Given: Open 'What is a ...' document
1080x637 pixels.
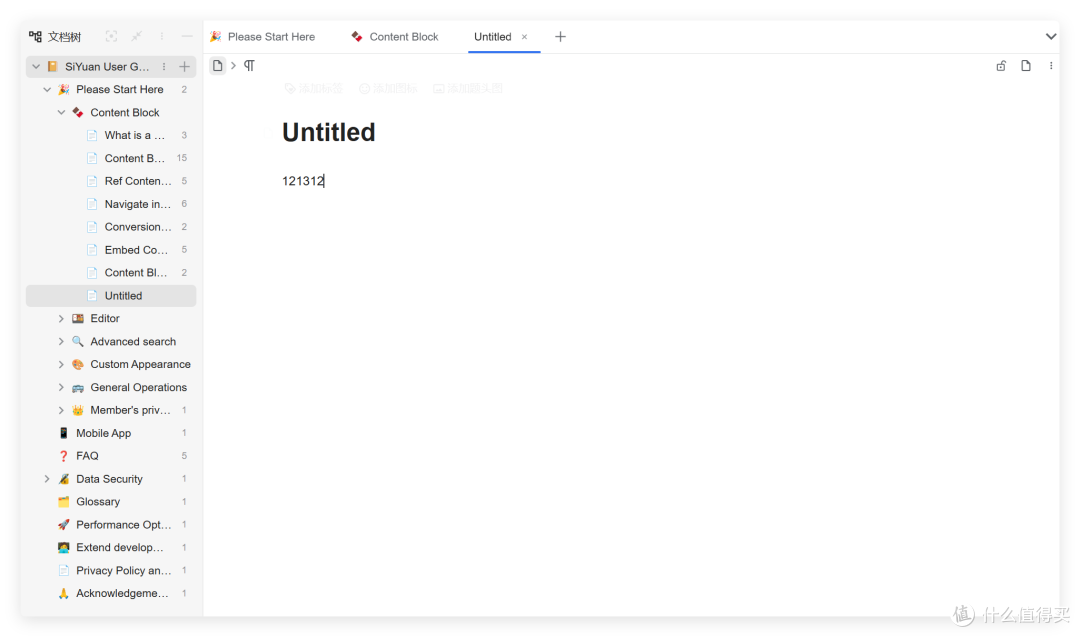Looking at the screenshot, I should (x=111, y=136).
